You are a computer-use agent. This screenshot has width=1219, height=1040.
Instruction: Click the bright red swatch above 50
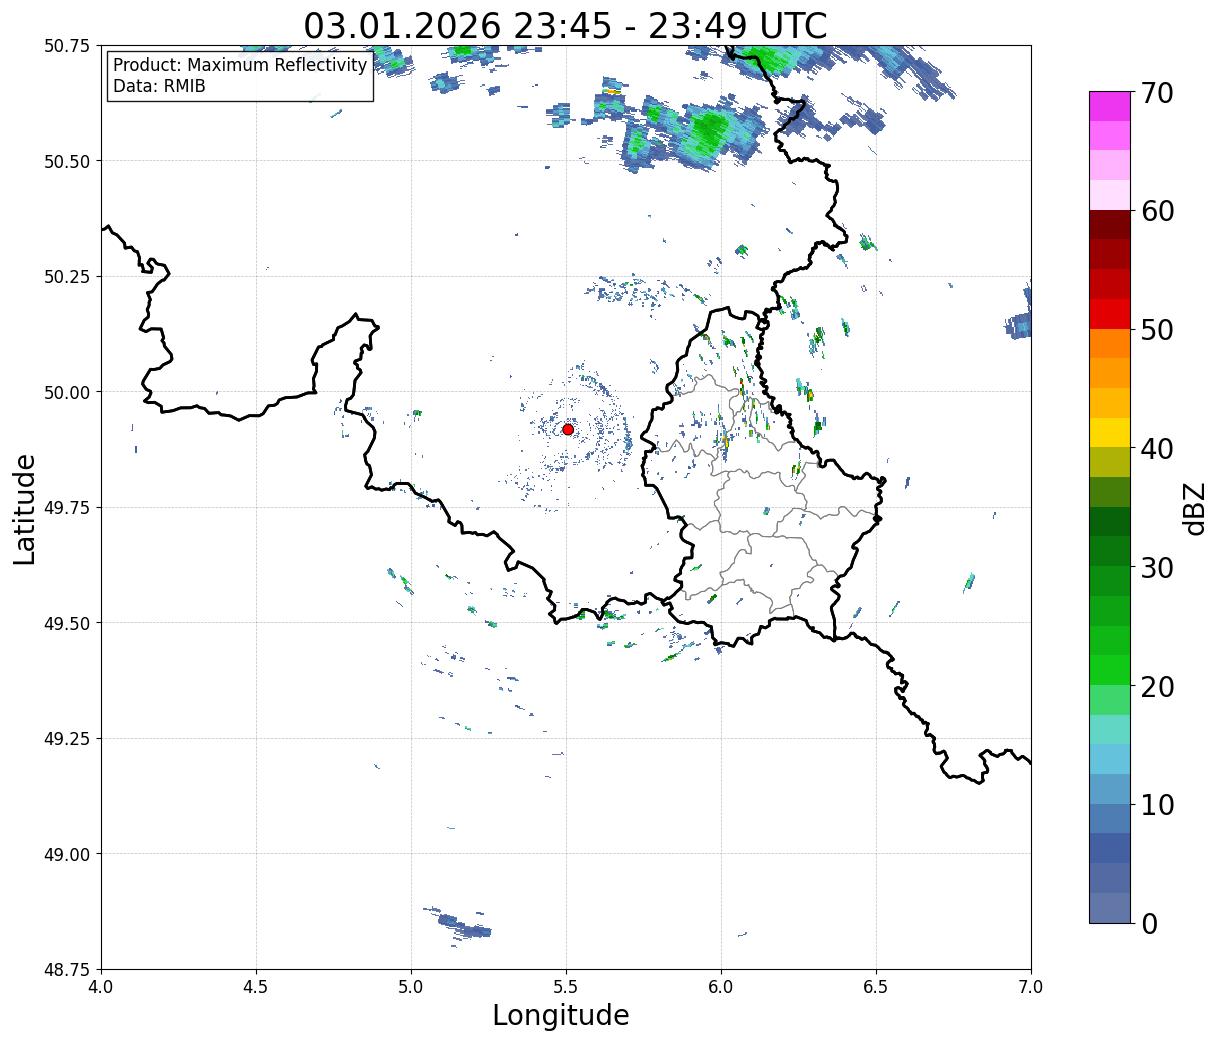pyautogui.click(x=1110, y=314)
